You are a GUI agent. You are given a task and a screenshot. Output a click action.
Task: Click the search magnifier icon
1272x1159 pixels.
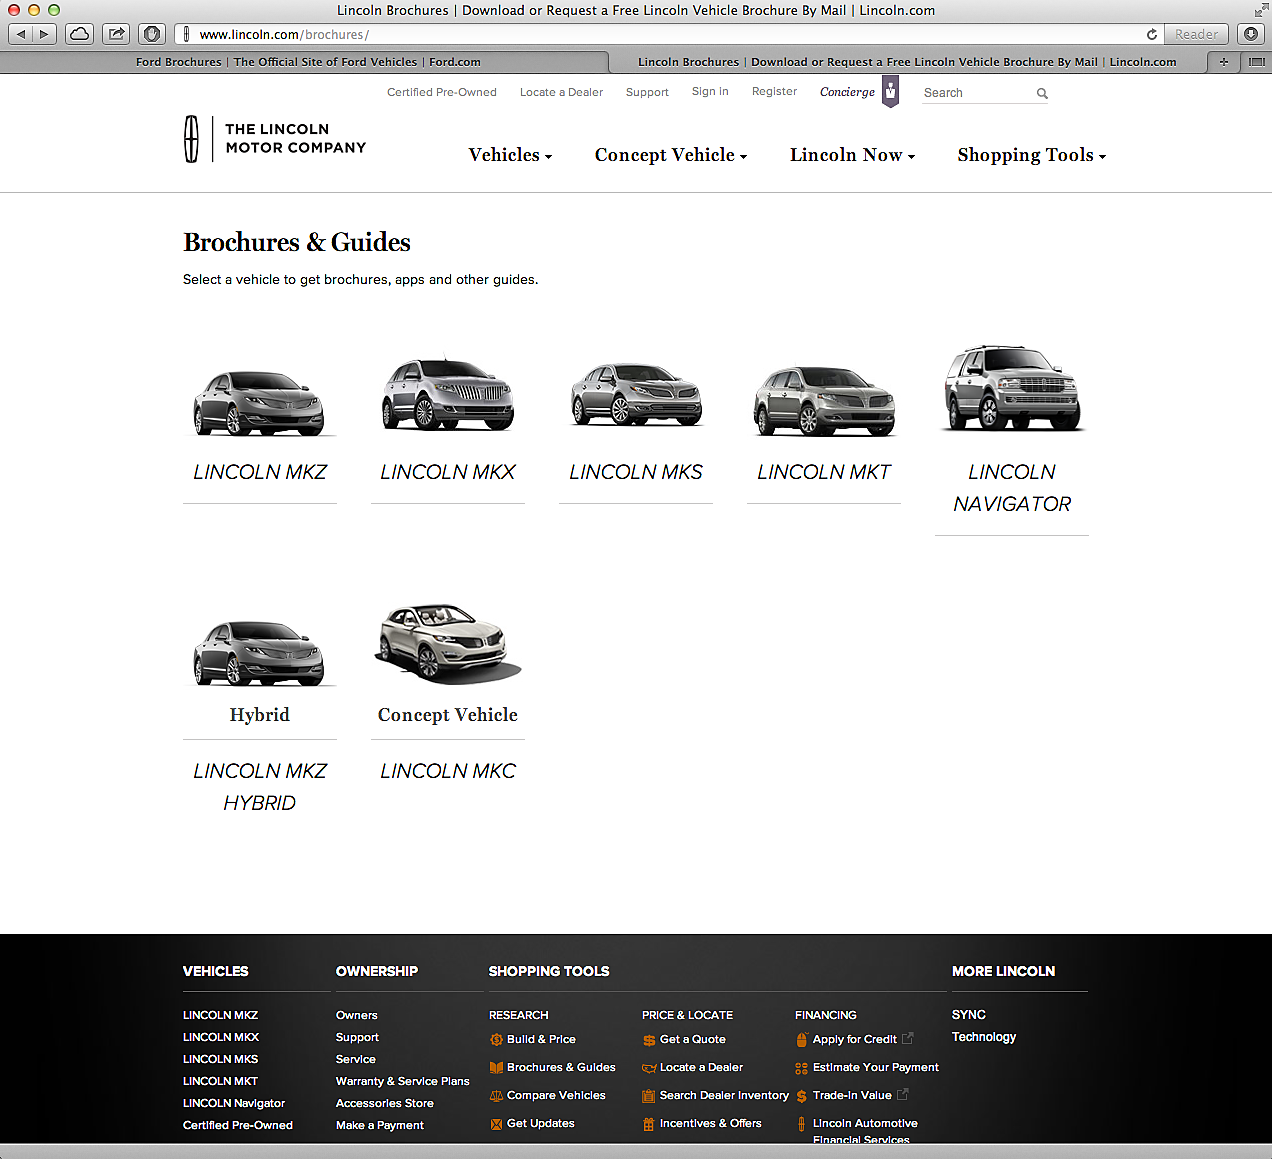[x=1042, y=93]
